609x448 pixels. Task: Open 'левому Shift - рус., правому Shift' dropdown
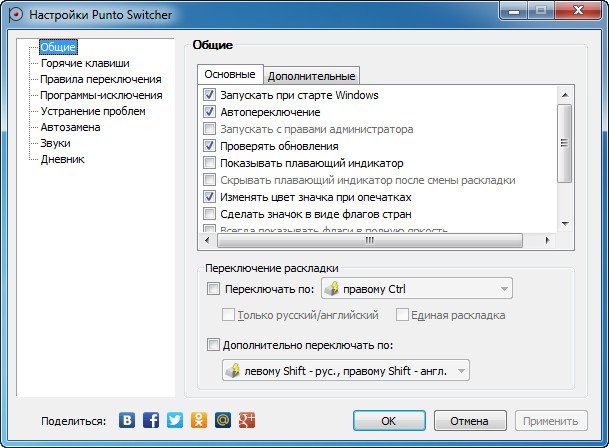tap(346, 371)
